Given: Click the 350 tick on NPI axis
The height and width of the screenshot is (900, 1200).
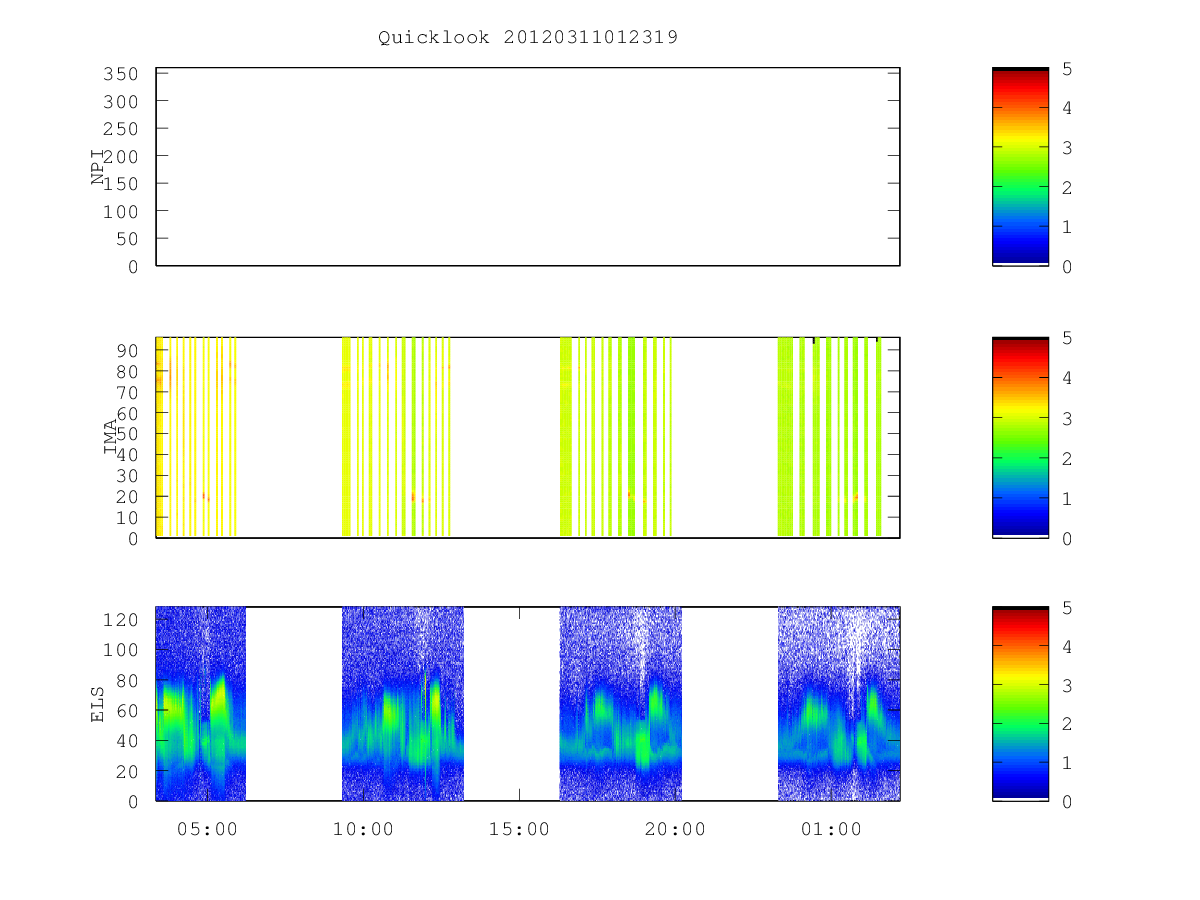Looking at the screenshot, I should pos(121,74).
